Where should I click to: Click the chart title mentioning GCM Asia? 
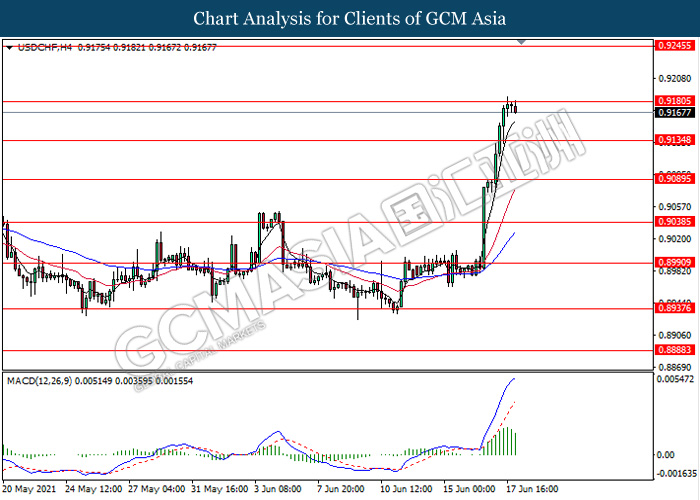(x=350, y=19)
